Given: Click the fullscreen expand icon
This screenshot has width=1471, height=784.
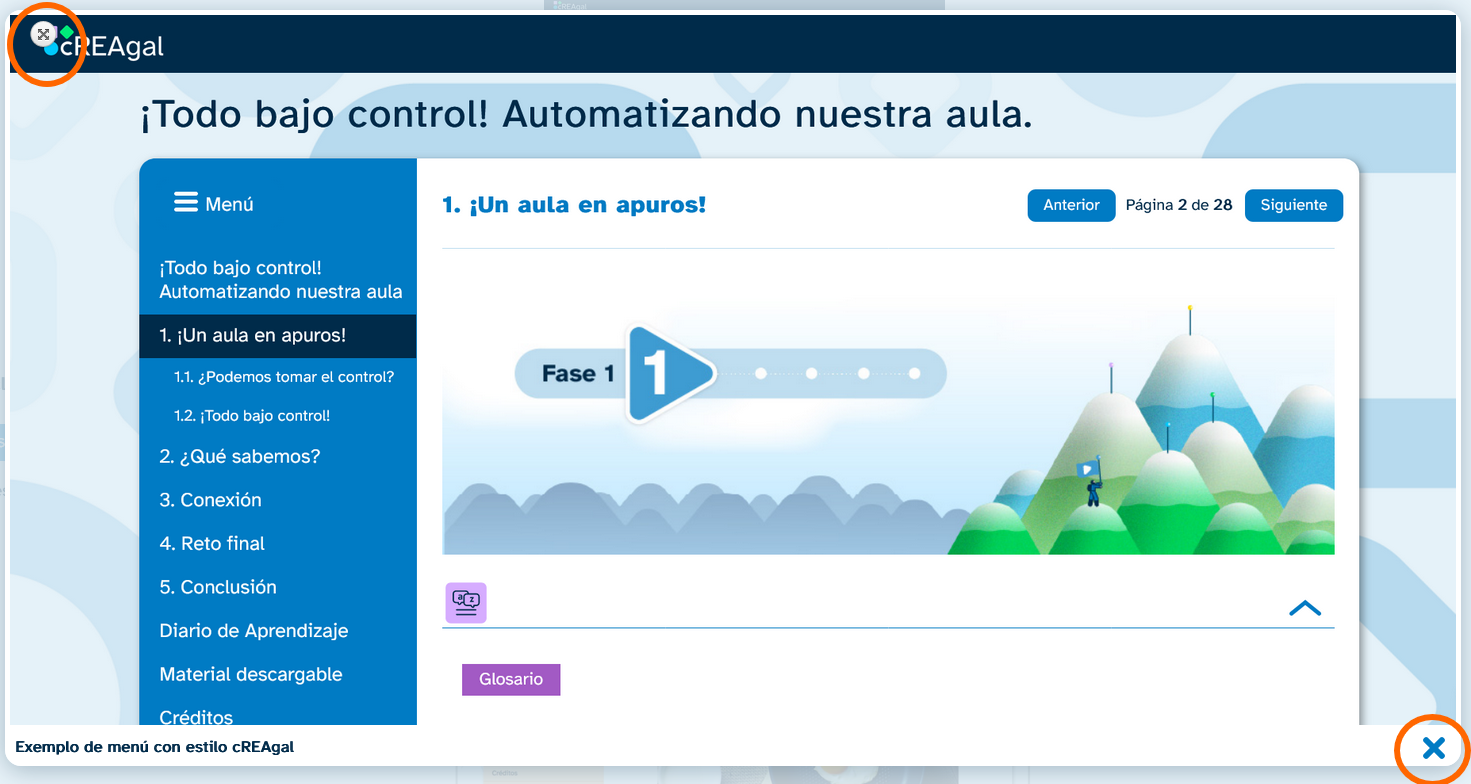Looking at the screenshot, I should (43, 35).
